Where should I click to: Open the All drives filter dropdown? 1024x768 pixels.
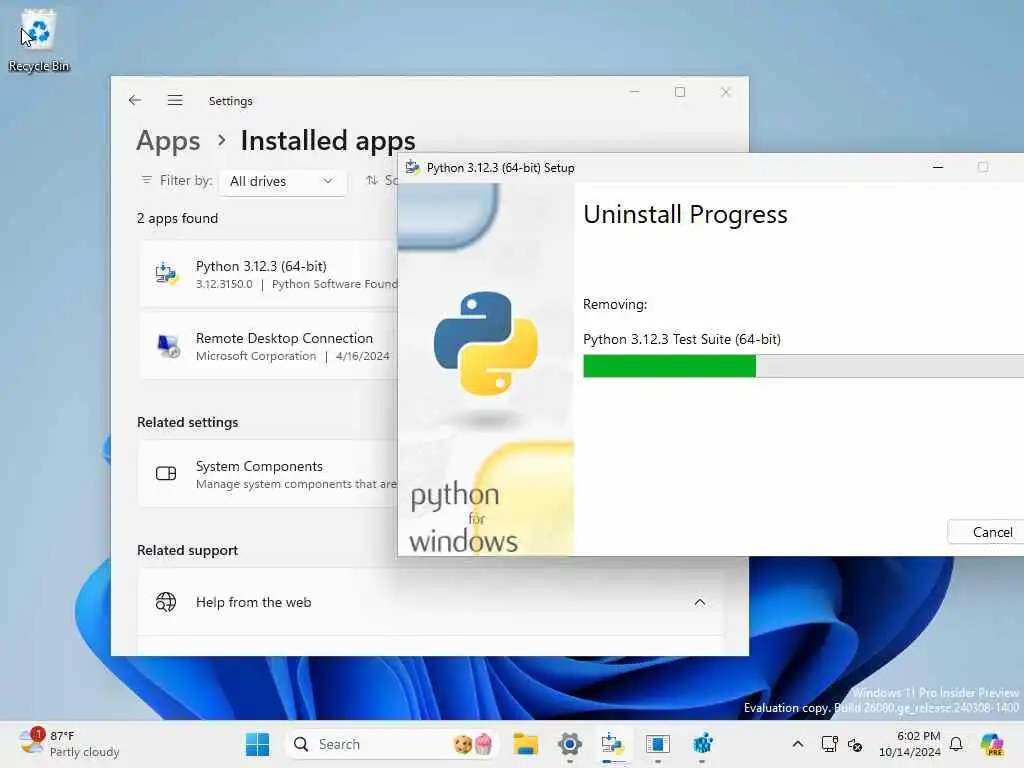pyautogui.click(x=281, y=181)
